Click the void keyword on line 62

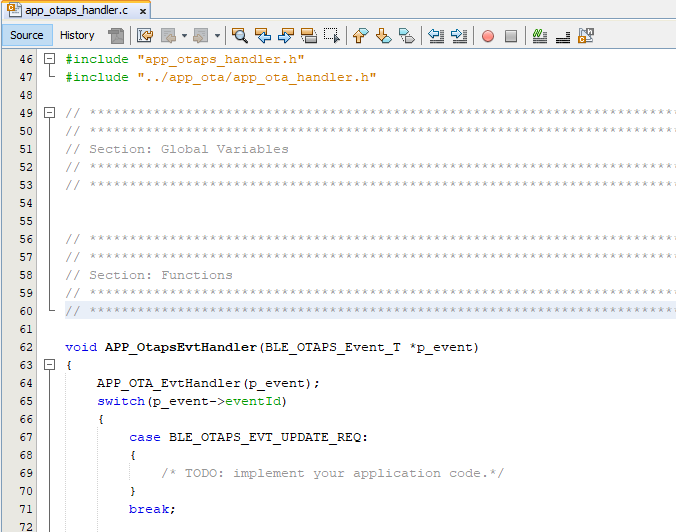coord(81,347)
